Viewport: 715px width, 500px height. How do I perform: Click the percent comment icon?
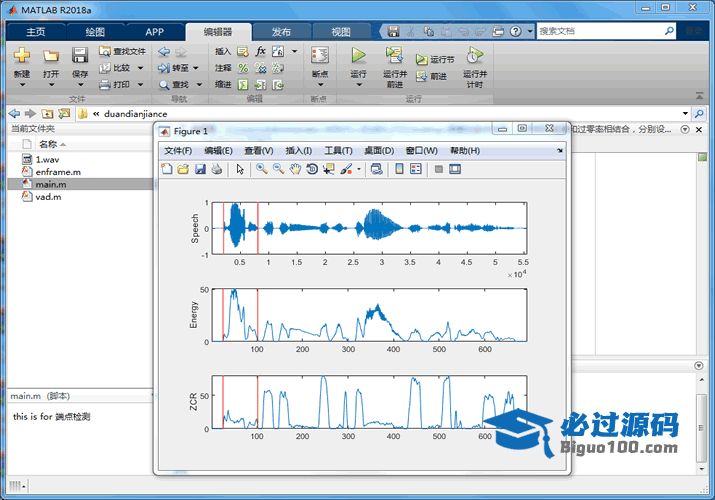pyautogui.click(x=243, y=68)
